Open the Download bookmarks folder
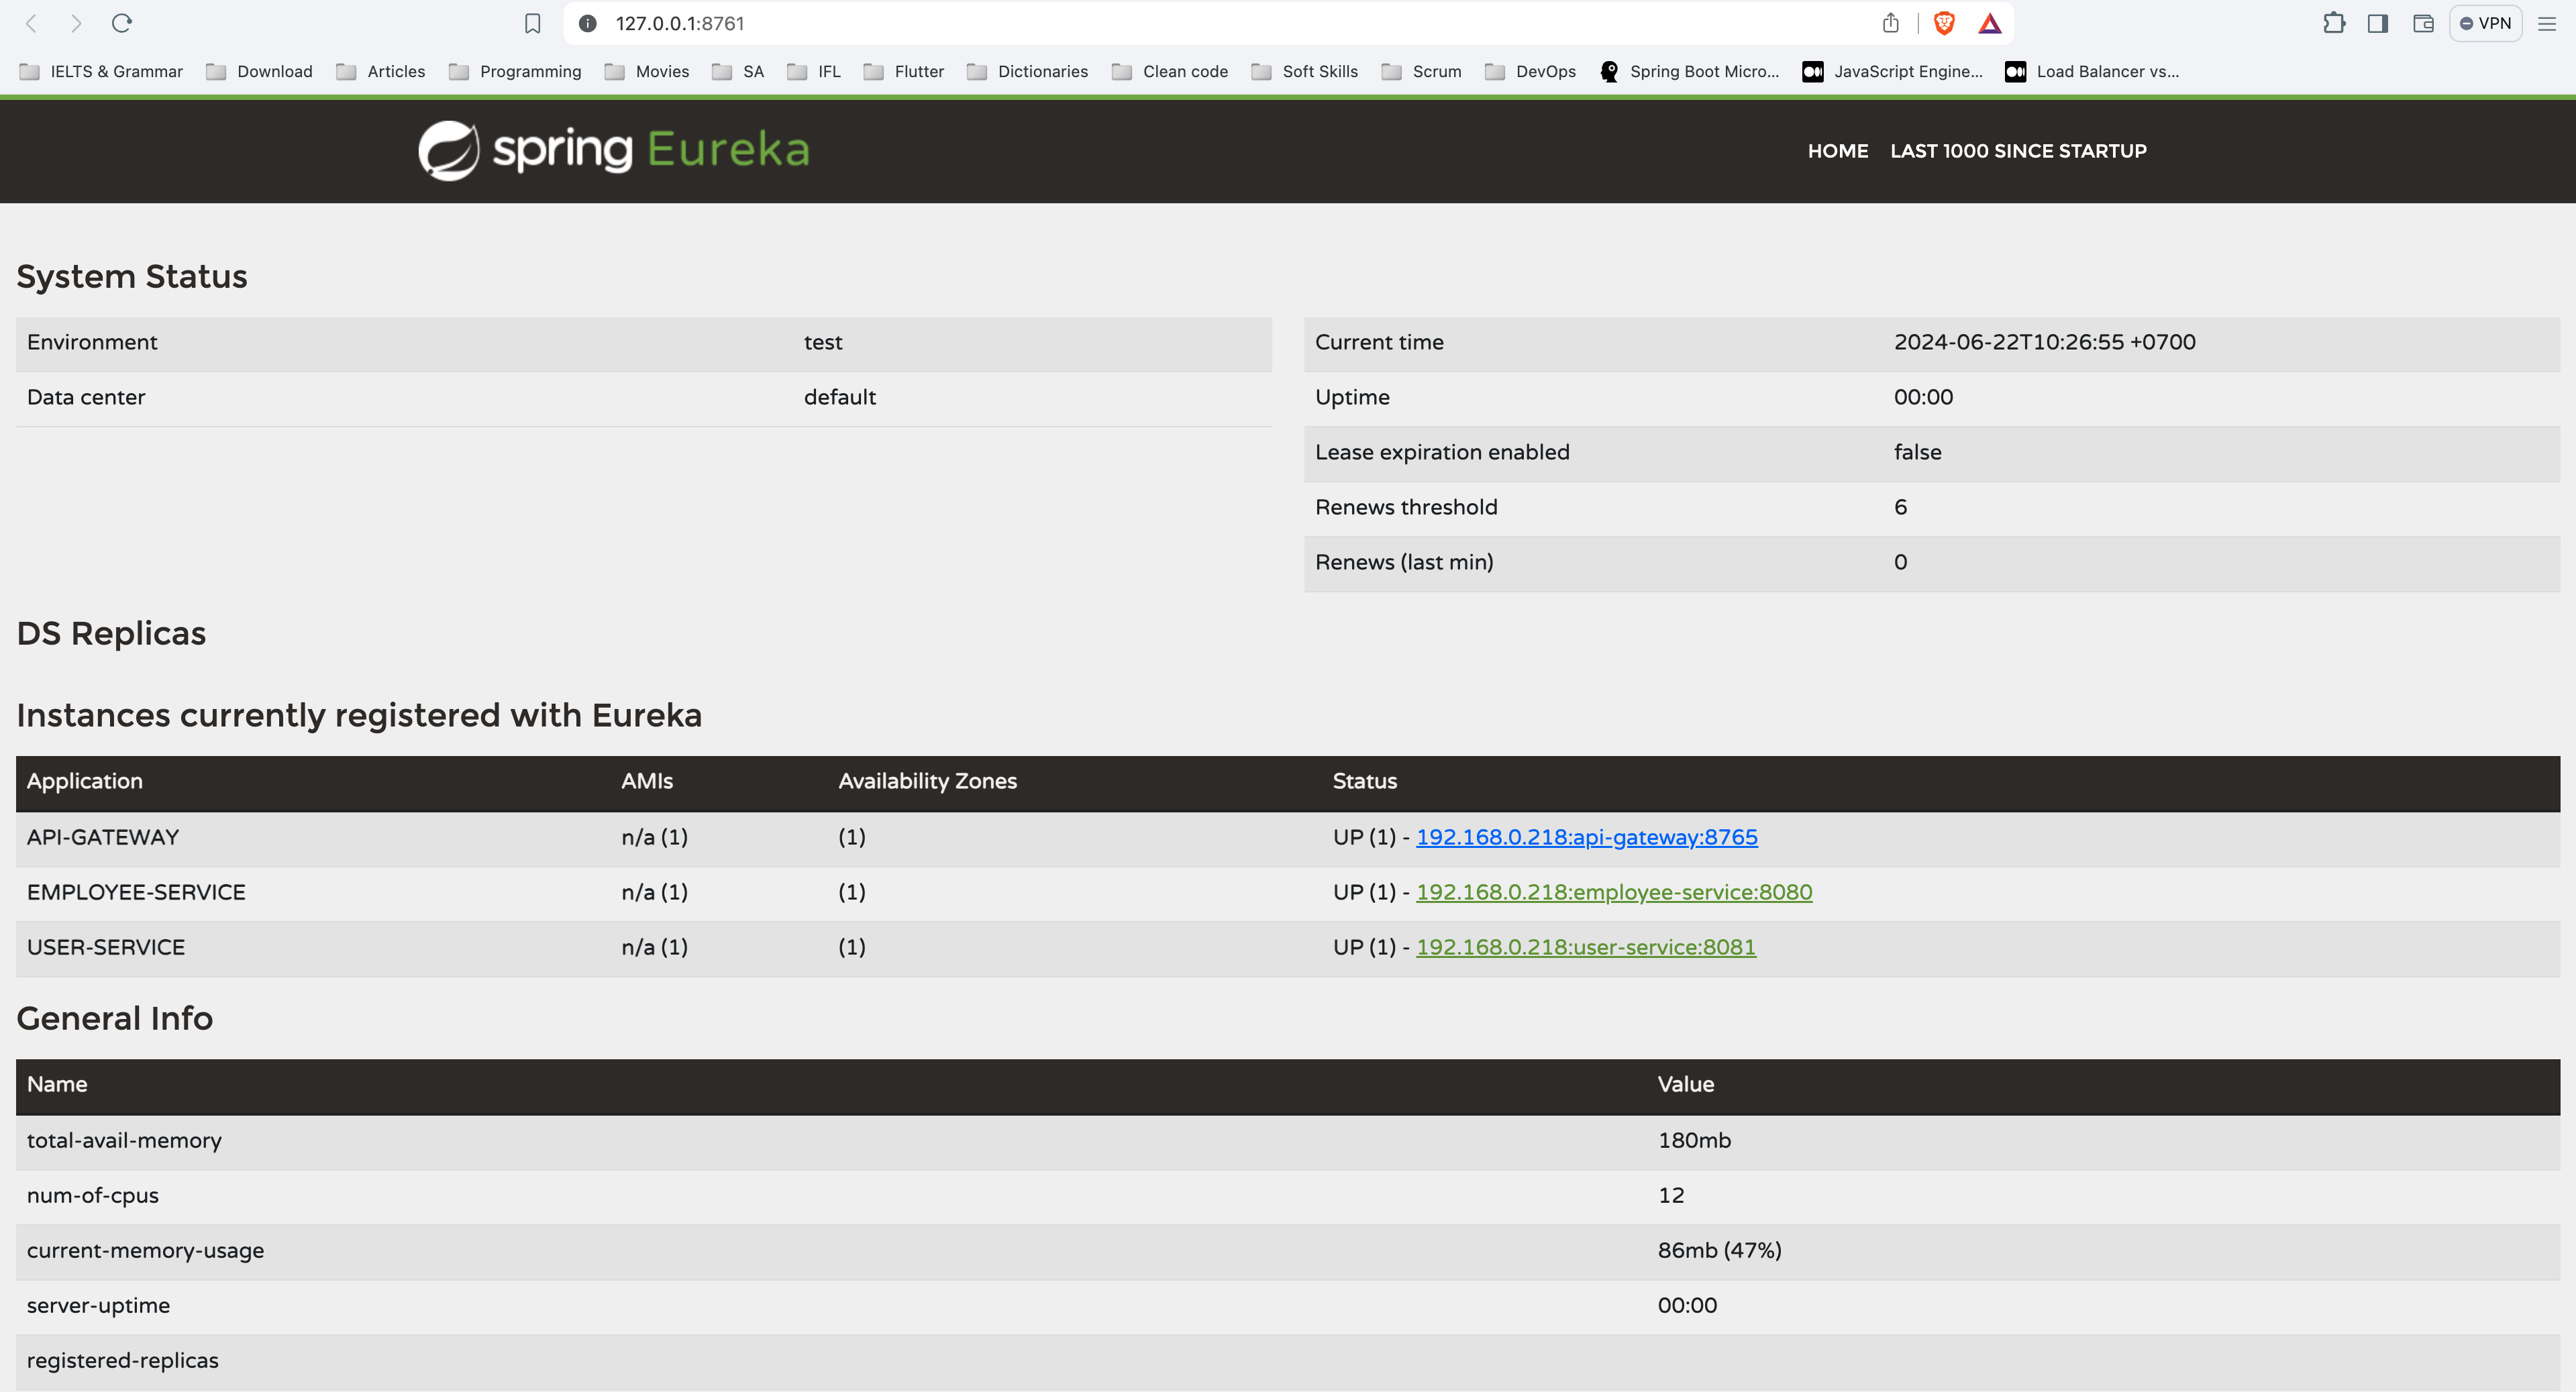The image size is (2576, 1392). coord(259,71)
